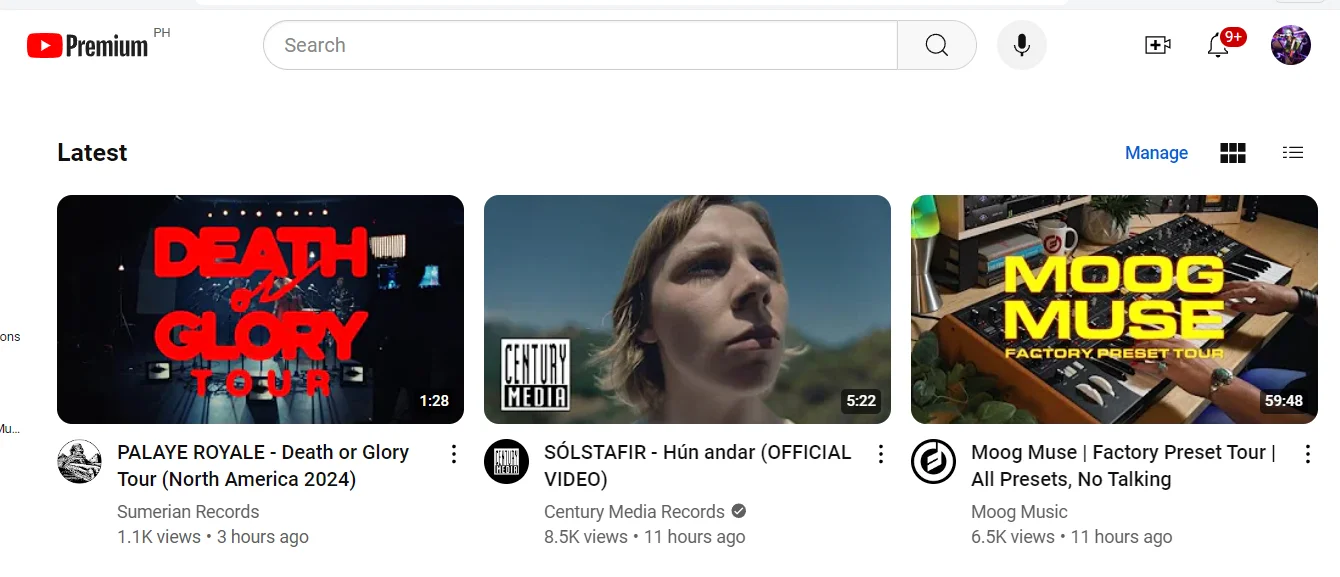Screen dimensions: 1340x577
Task: Open Century Media Records channel avatar
Action: tap(506, 461)
